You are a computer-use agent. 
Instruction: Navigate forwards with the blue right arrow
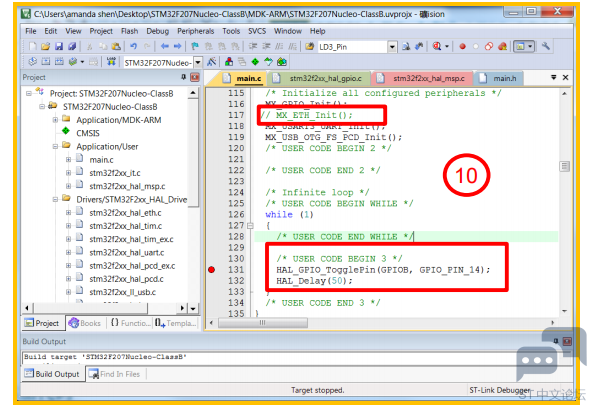coord(177,46)
